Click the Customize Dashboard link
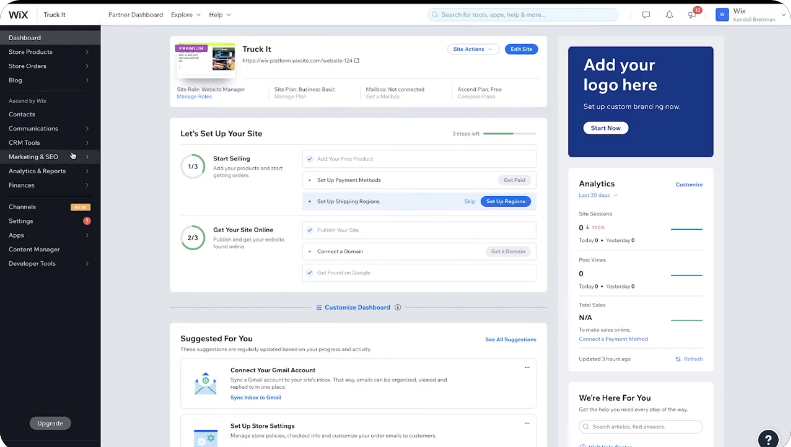 [x=357, y=307]
